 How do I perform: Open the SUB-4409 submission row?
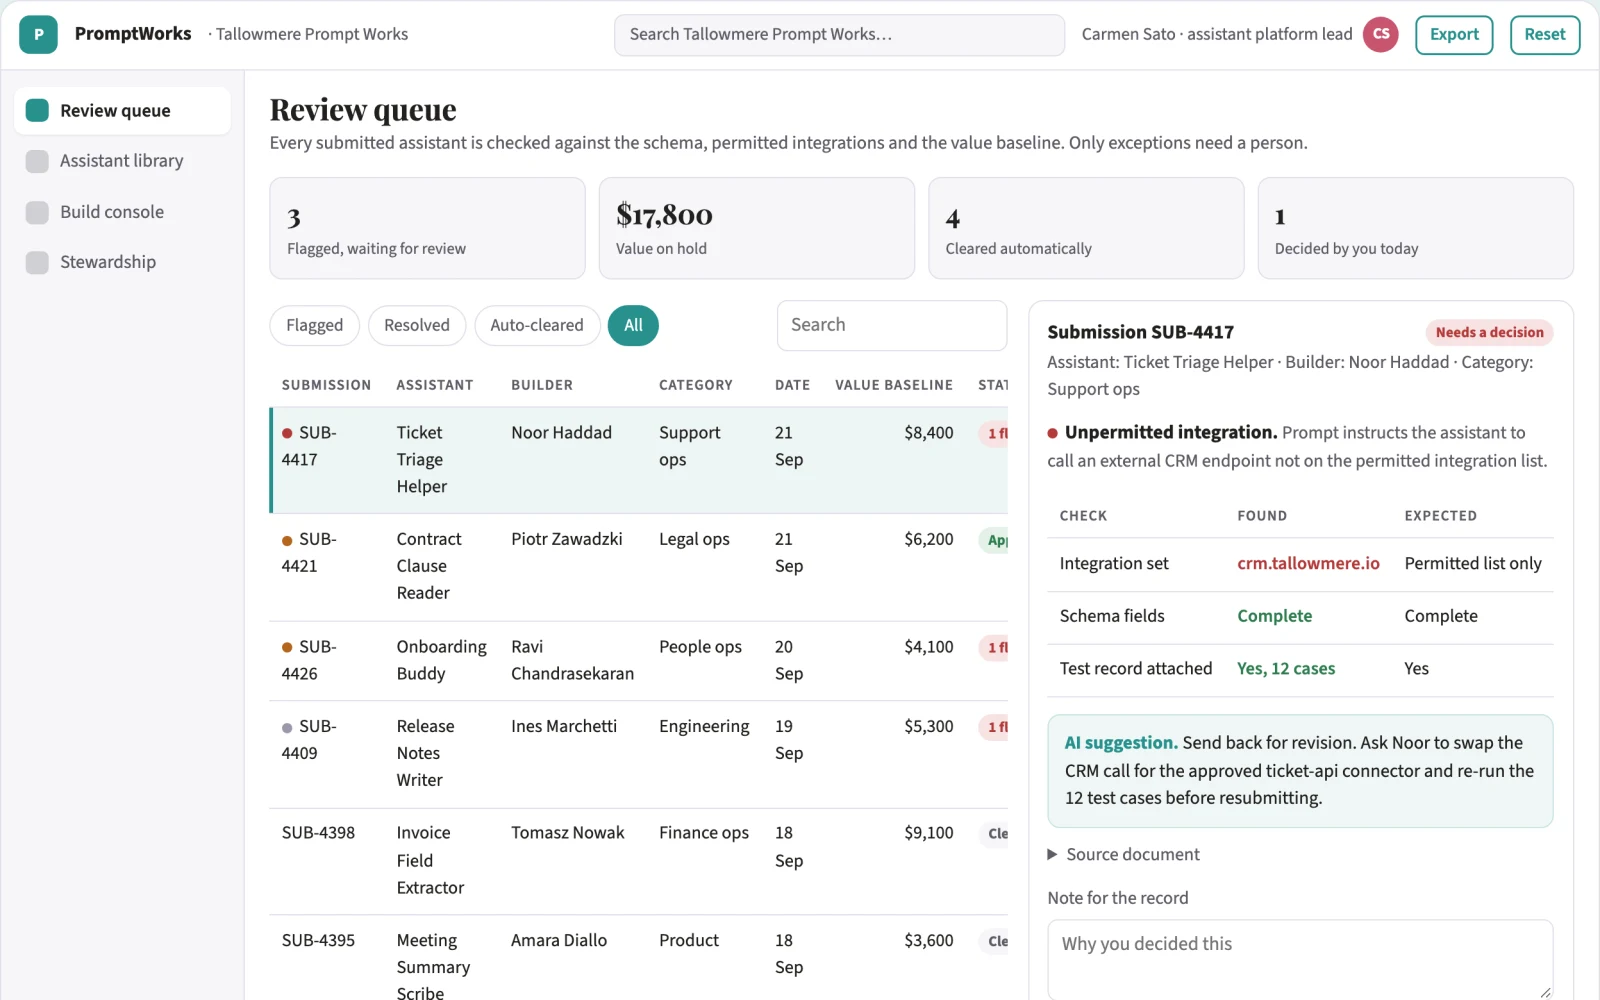[x=639, y=754]
